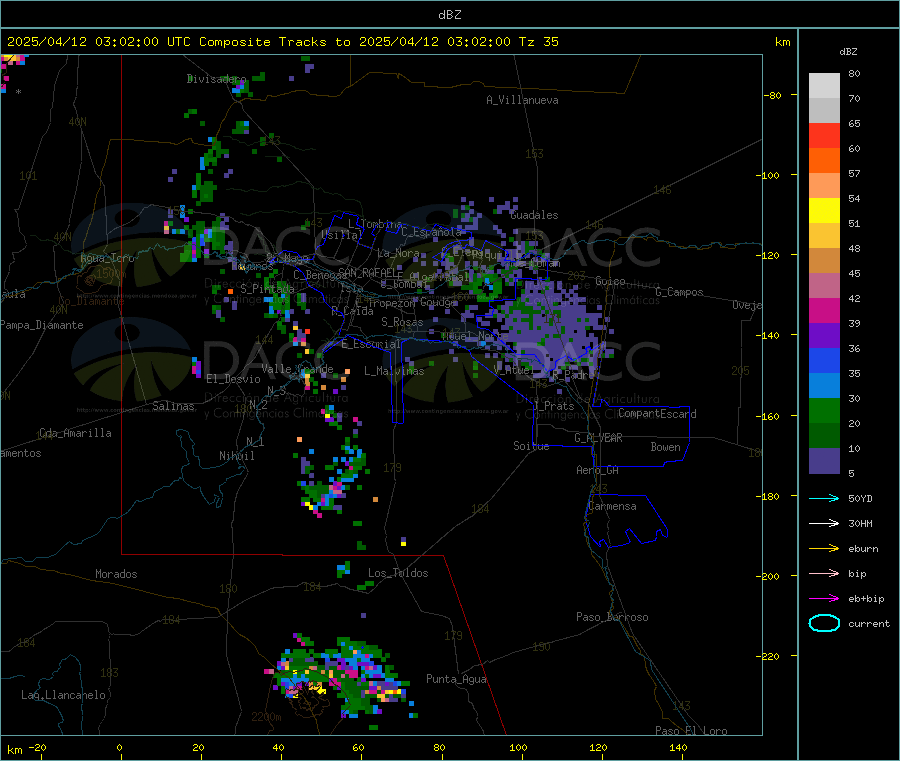Image resolution: width=900 pixels, height=761 pixels.
Task: Click the Pampa_Diamante location label
Action: pyautogui.click(x=41, y=325)
